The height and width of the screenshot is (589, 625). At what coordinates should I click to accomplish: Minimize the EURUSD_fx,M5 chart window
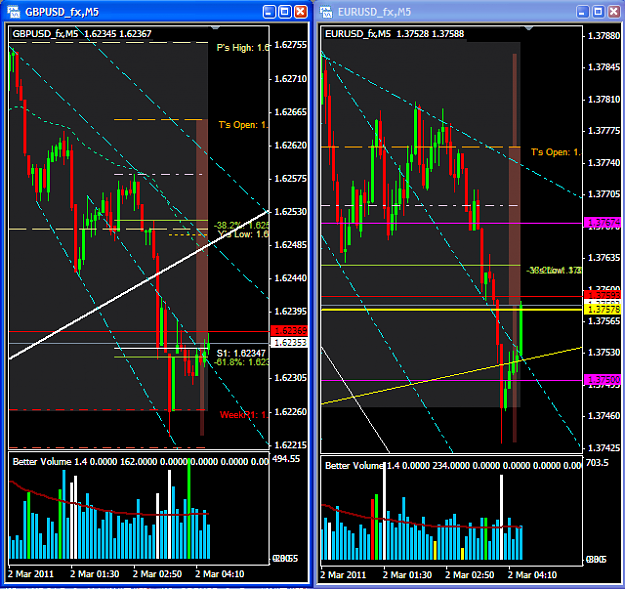click(582, 12)
